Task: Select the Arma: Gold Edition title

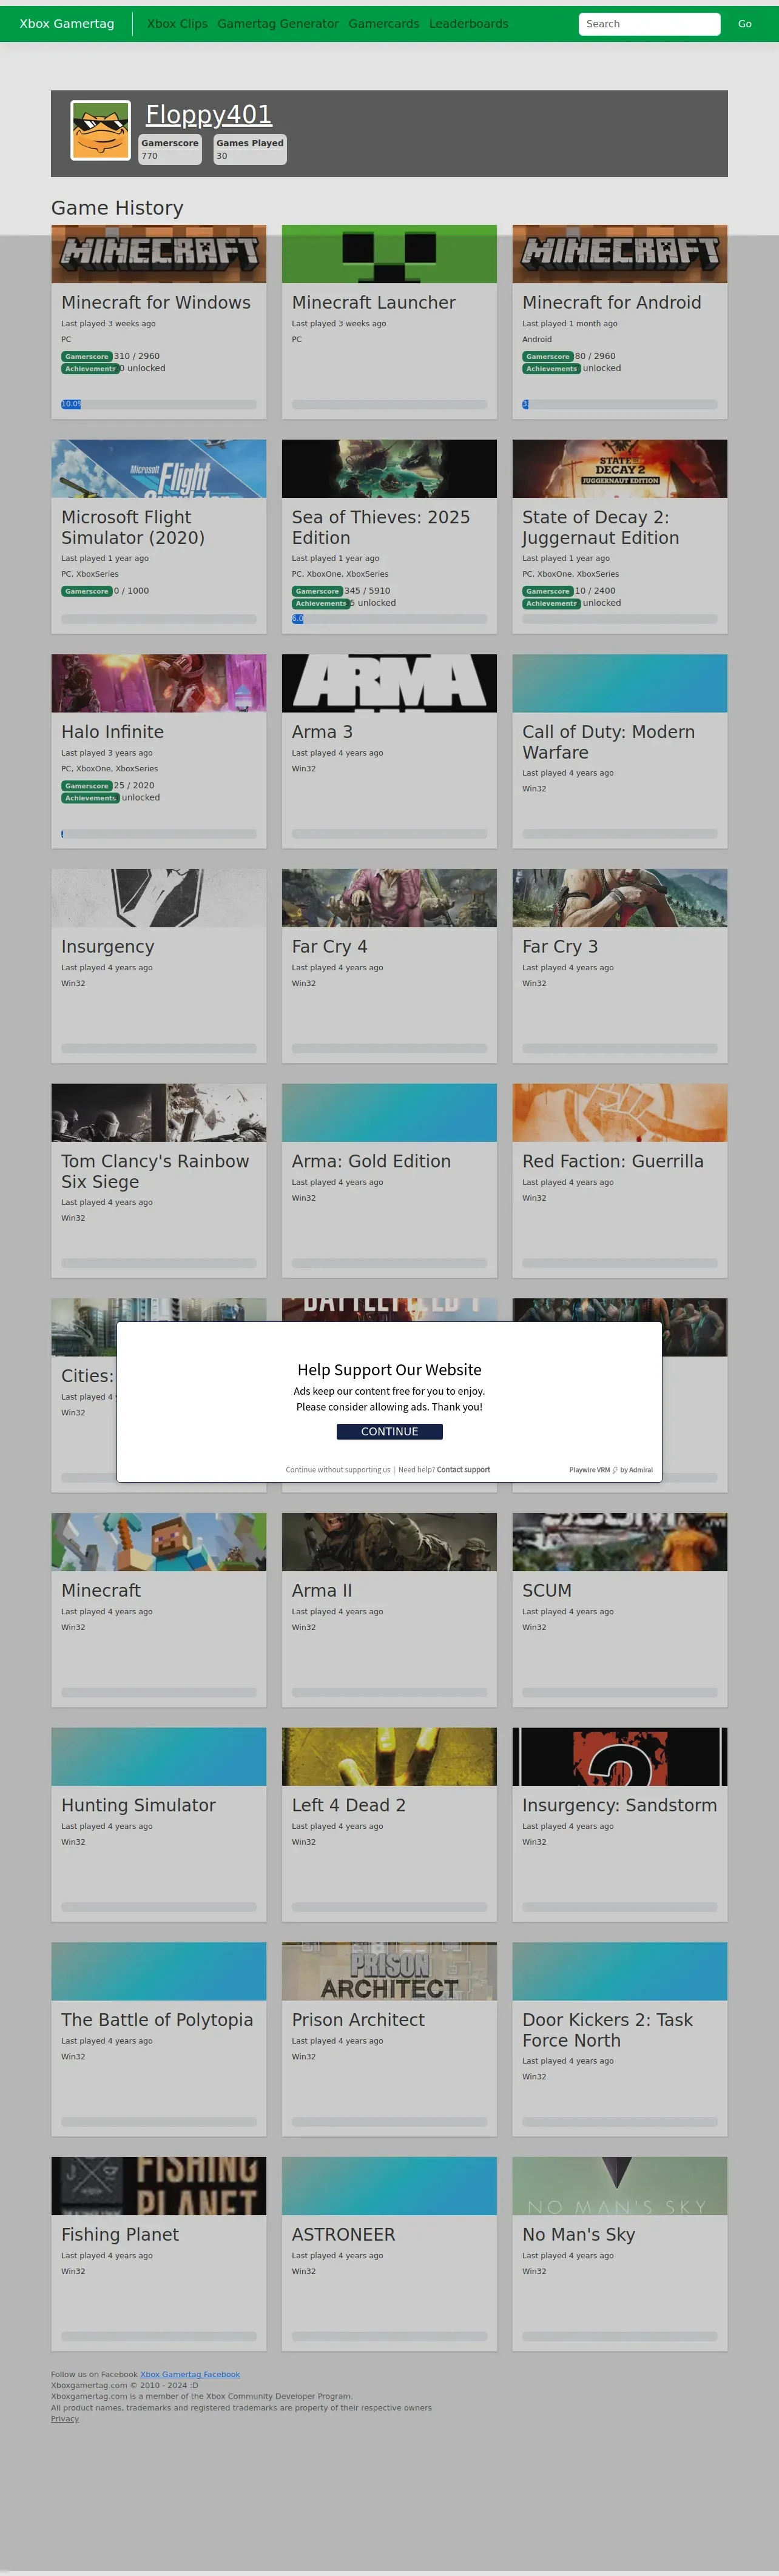Action: click(371, 1161)
